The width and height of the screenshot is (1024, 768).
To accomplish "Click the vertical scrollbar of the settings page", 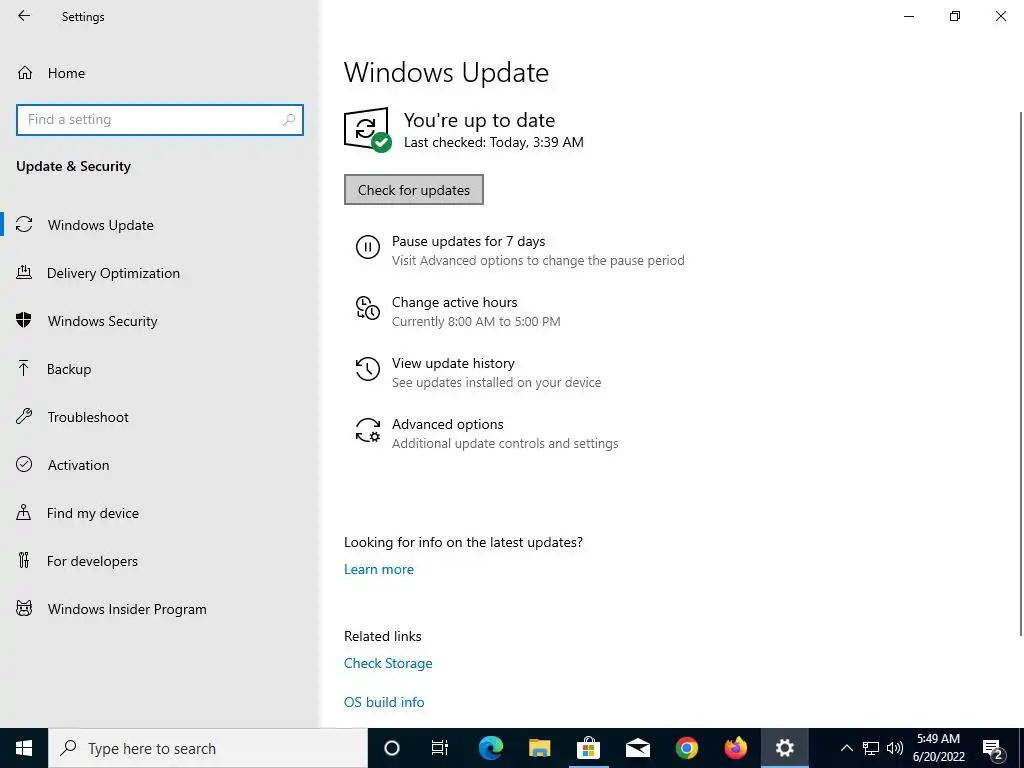I will pyautogui.click(x=1021, y=372).
